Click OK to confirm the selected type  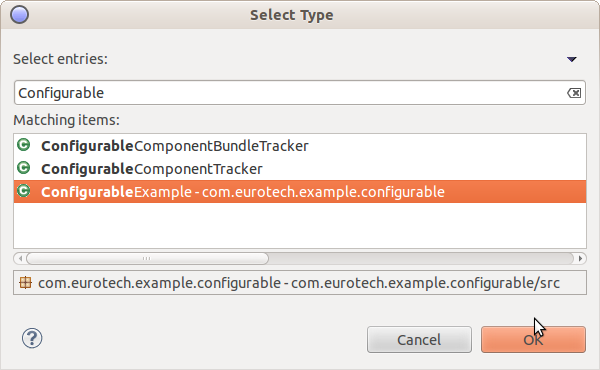(533, 339)
